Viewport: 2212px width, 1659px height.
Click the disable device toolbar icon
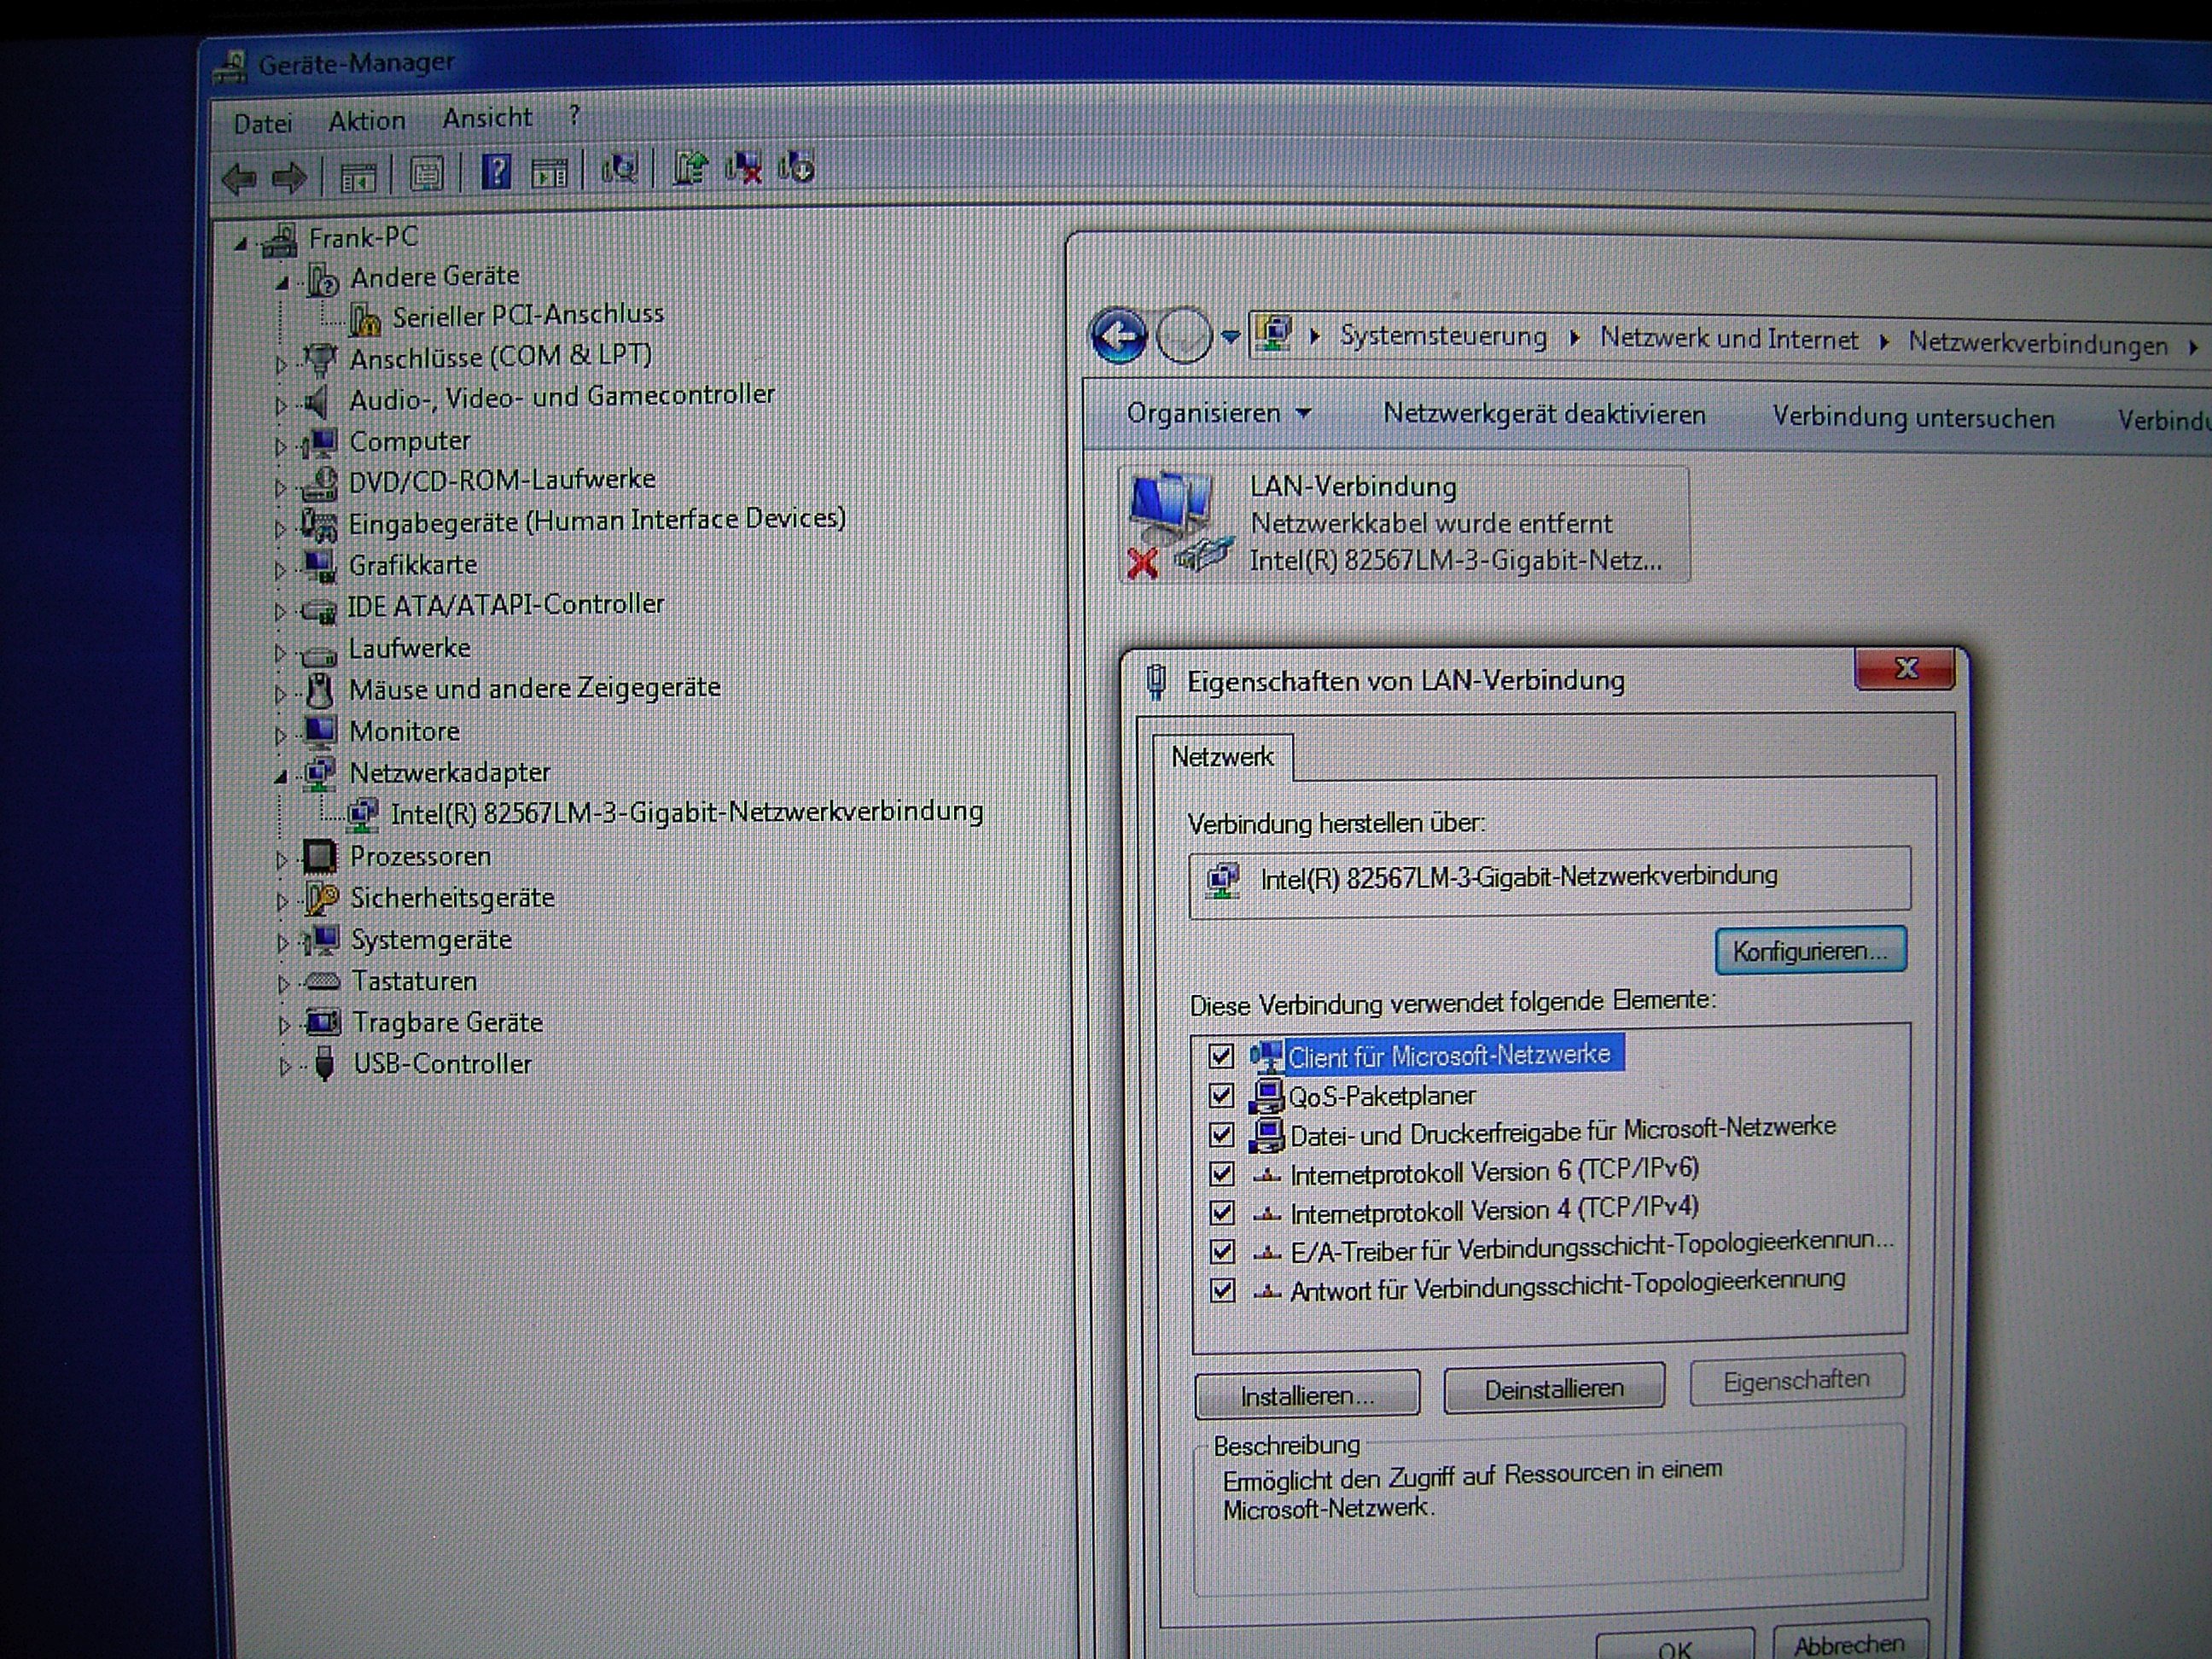(x=797, y=168)
